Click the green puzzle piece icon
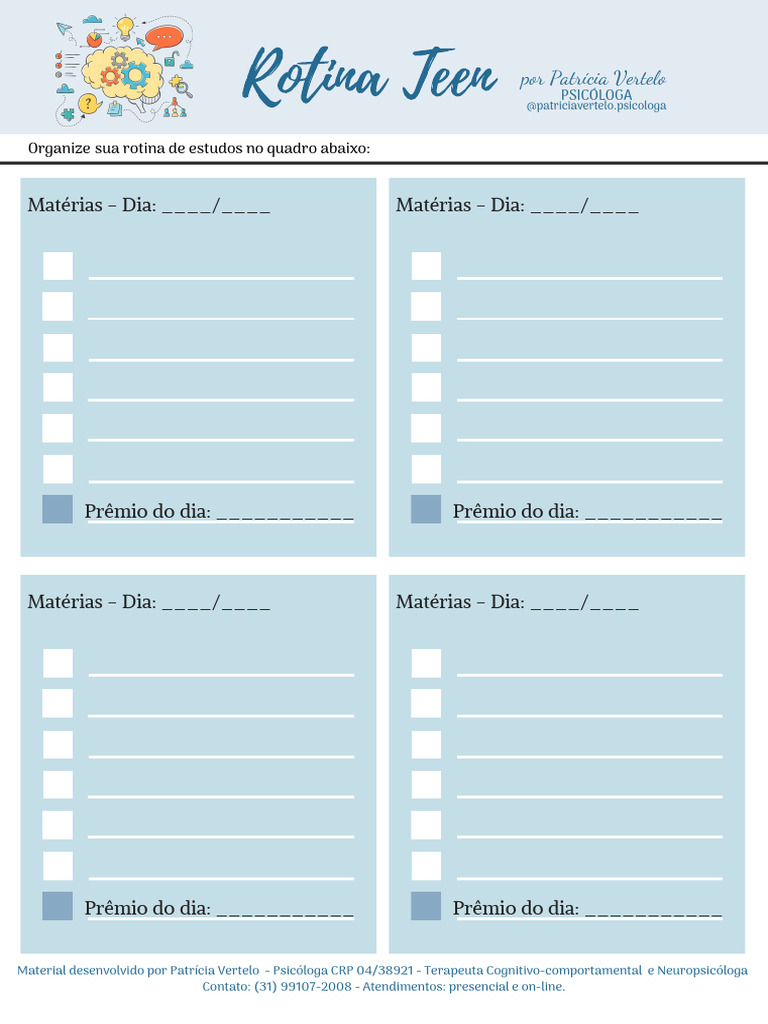The width and height of the screenshot is (768, 1024). 68,114
